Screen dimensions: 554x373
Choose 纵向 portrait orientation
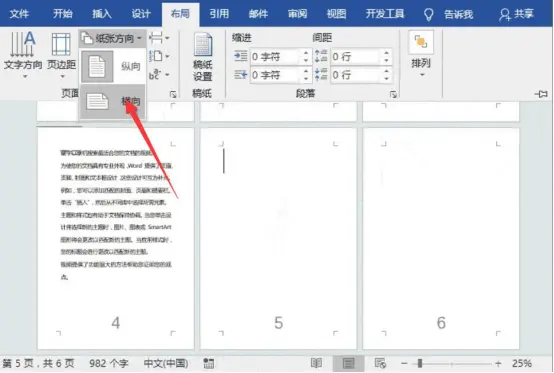tap(112, 66)
